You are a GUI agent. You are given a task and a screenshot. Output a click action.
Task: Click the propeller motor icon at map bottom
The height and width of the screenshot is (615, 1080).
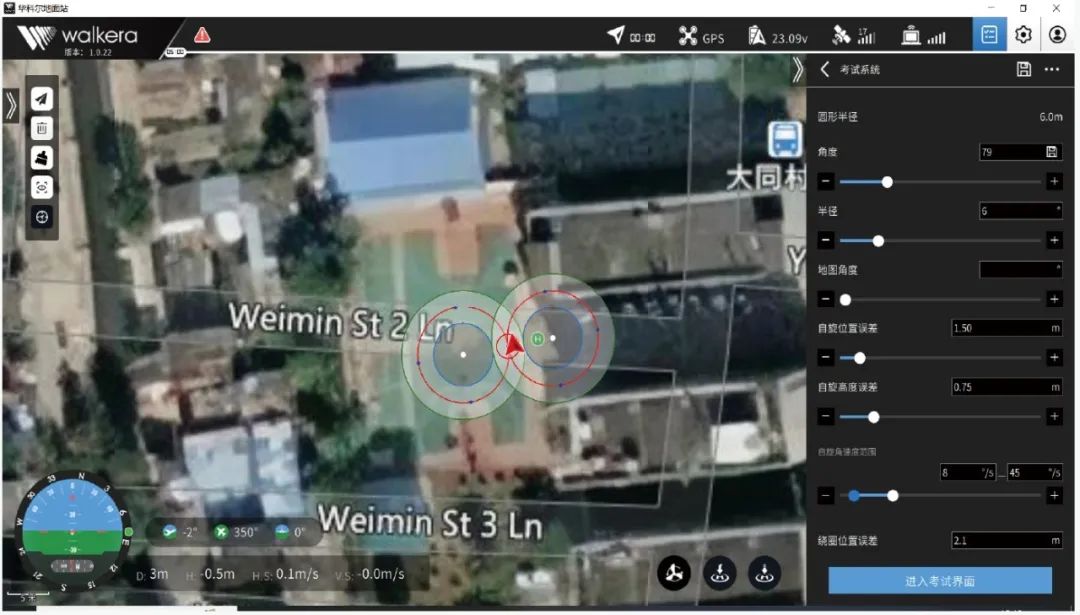click(x=674, y=573)
